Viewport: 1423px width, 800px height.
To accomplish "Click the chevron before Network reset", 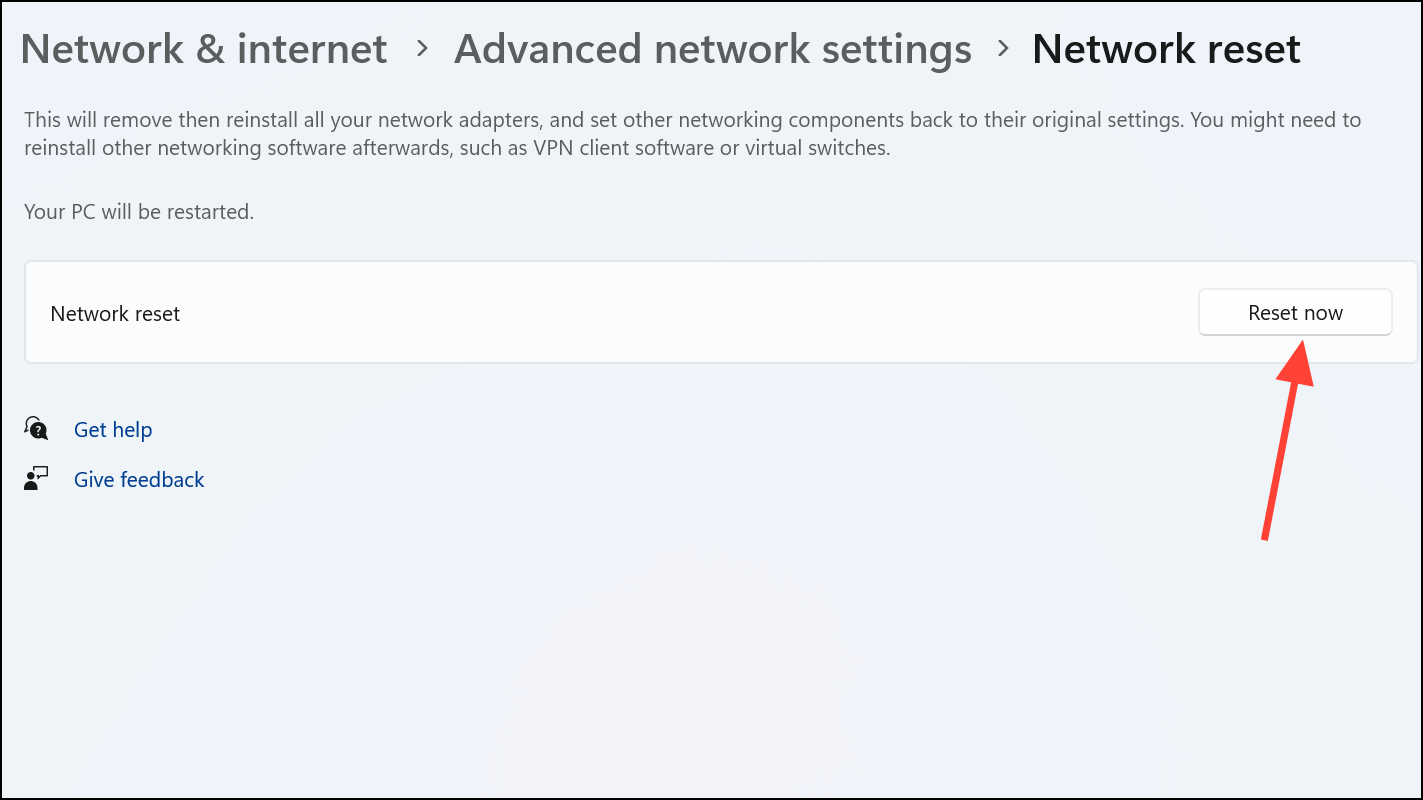I will 1003,48.
